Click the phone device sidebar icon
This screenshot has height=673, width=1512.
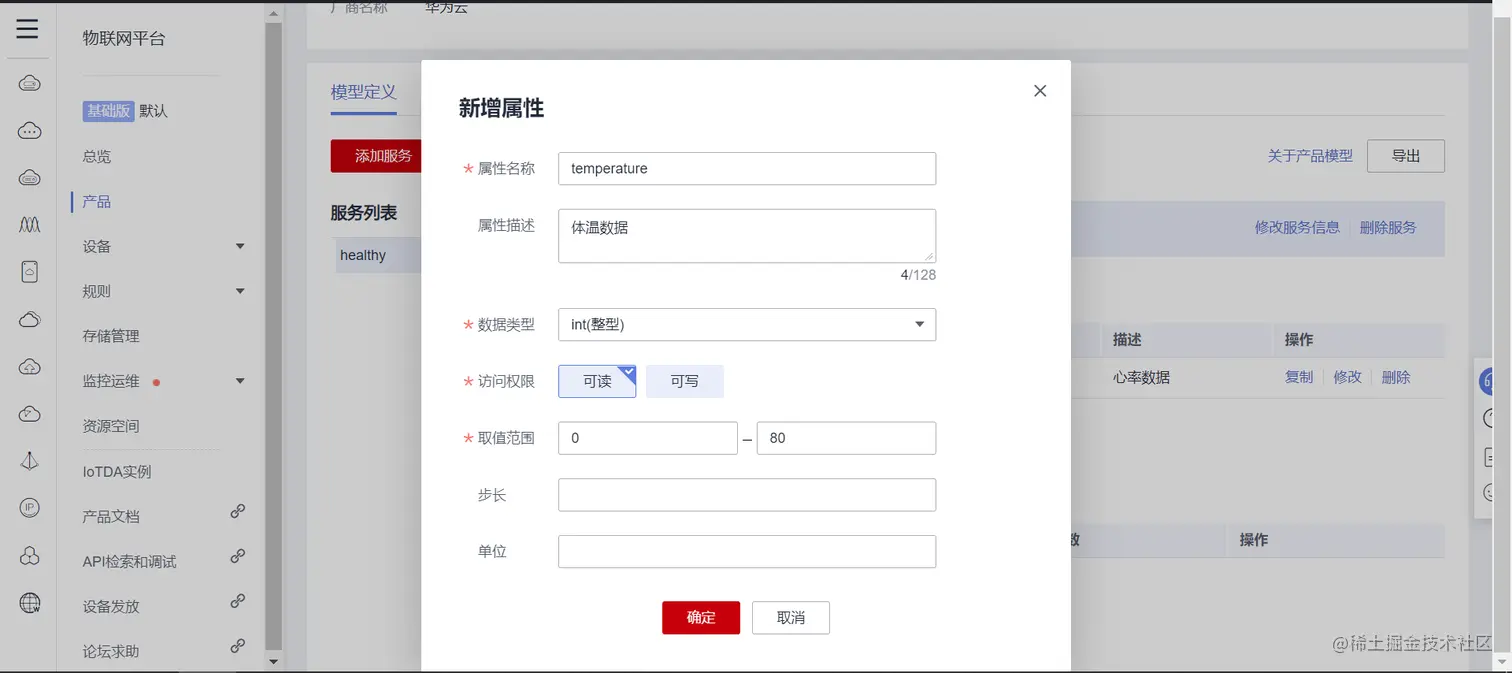click(29, 272)
